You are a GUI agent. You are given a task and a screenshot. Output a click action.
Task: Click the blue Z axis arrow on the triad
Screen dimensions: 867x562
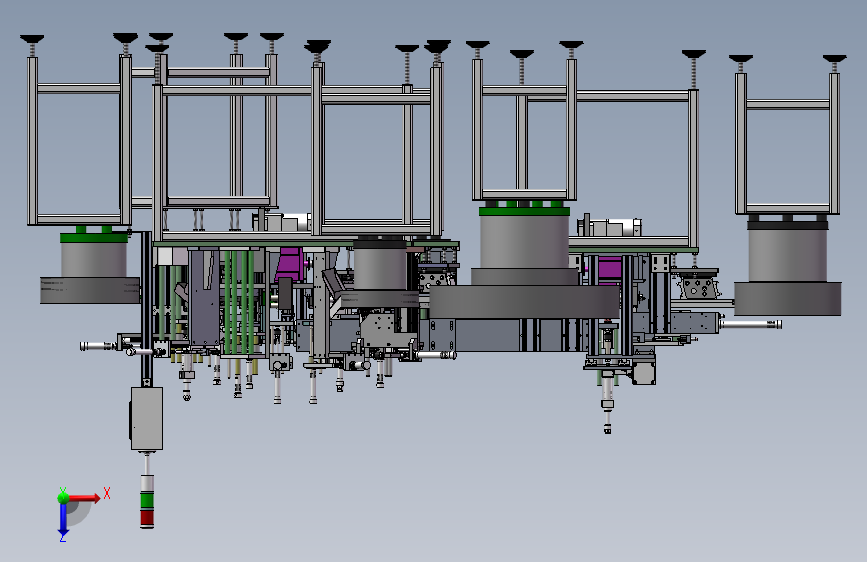click(62, 521)
